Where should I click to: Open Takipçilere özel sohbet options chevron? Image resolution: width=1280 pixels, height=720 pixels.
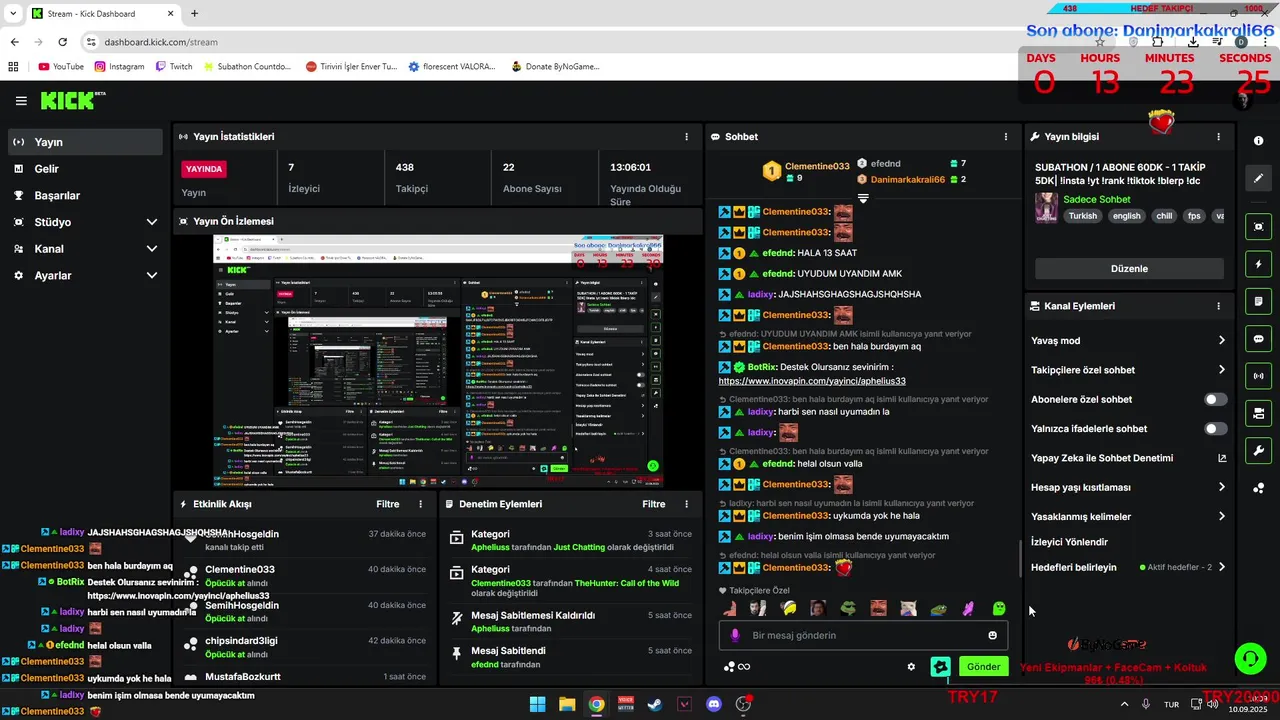click(1221, 370)
